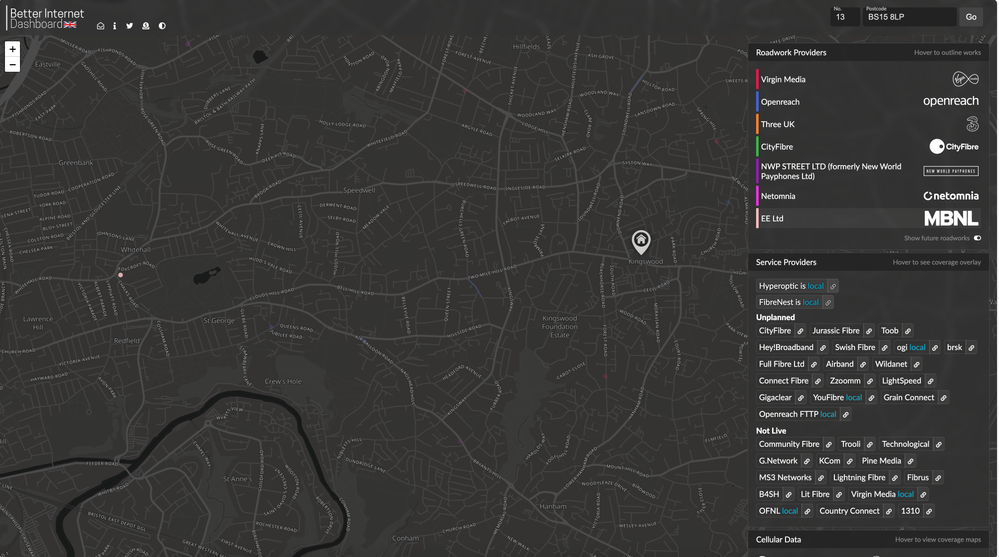999x557 pixels.
Task: Select EE Ltd roadwork provider row
Action: (x=869, y=218)
